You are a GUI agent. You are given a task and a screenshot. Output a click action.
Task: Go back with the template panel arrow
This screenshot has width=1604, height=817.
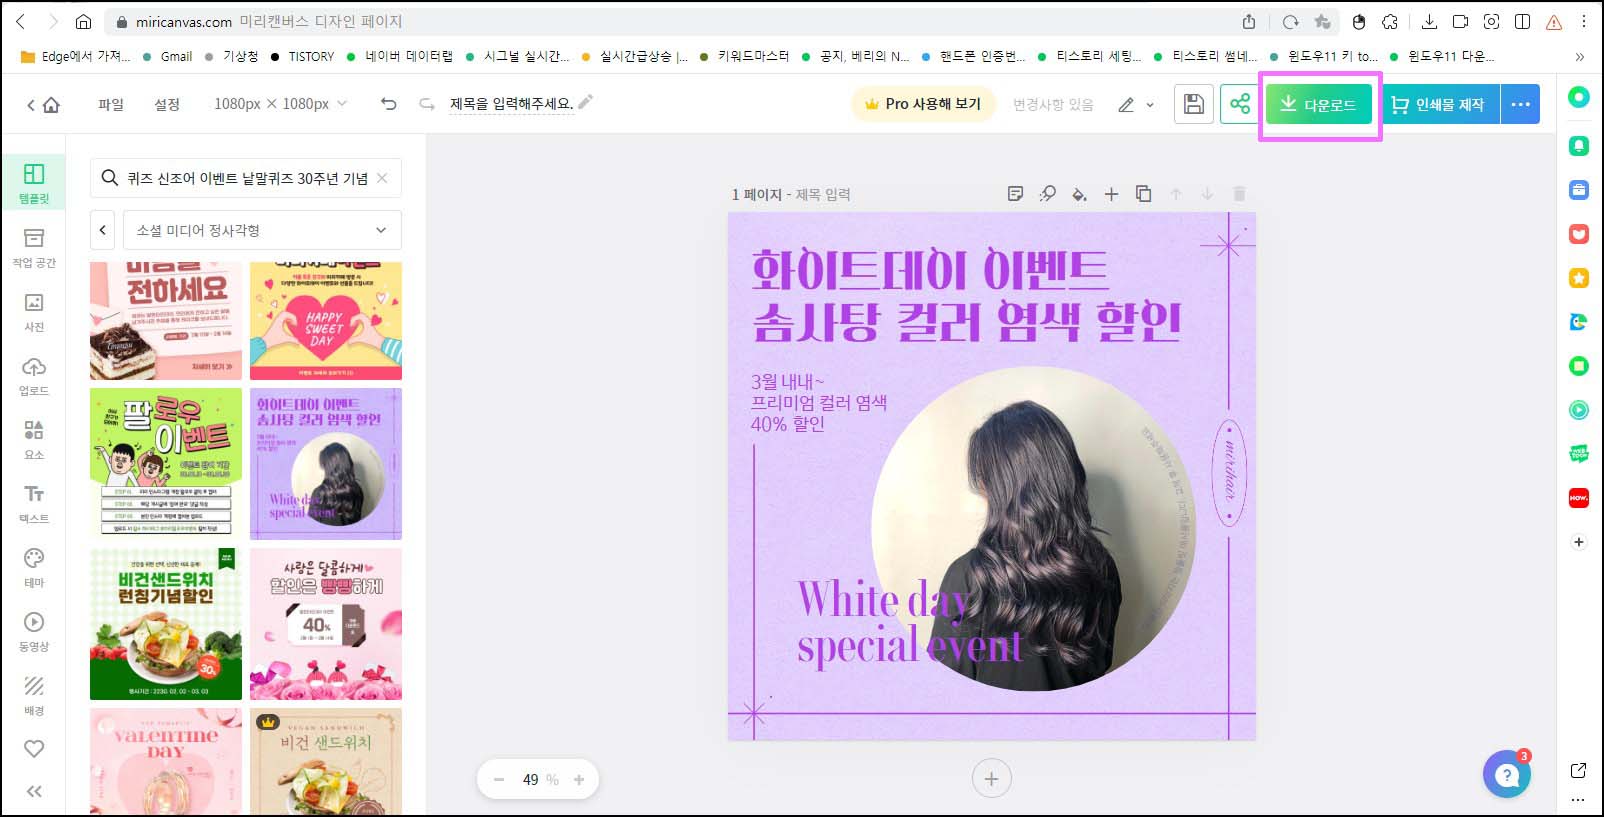coord(103,230)
